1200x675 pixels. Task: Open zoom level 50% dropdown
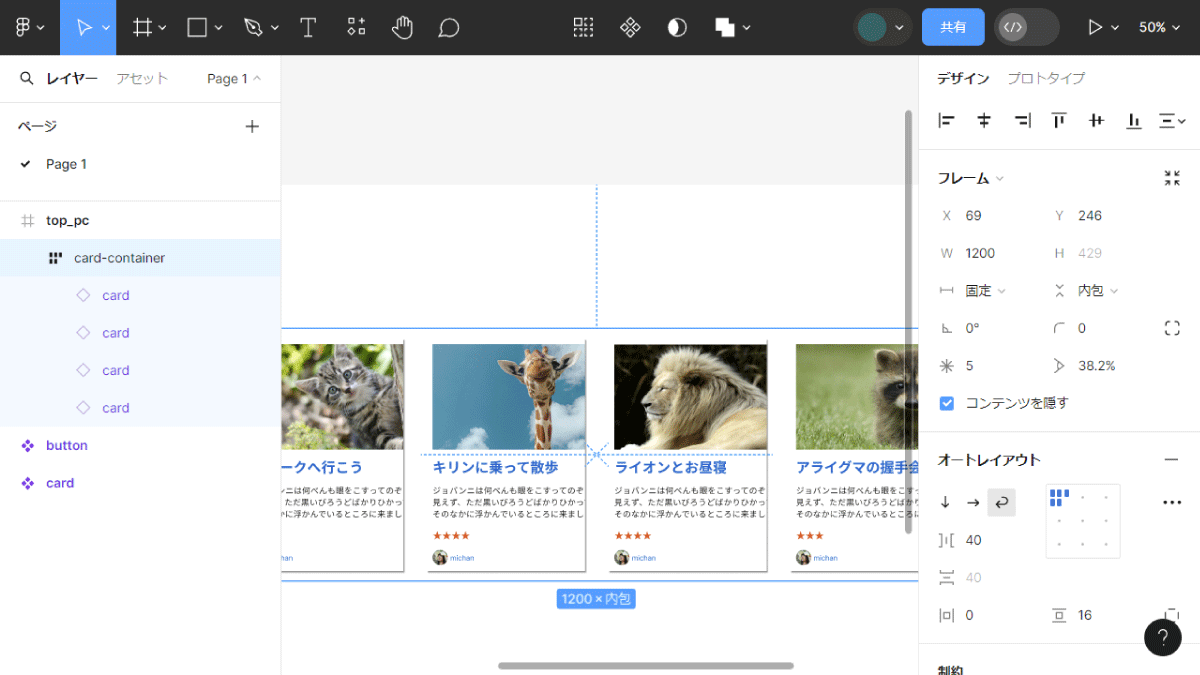pyautogui.click(x=1159, y=27)
